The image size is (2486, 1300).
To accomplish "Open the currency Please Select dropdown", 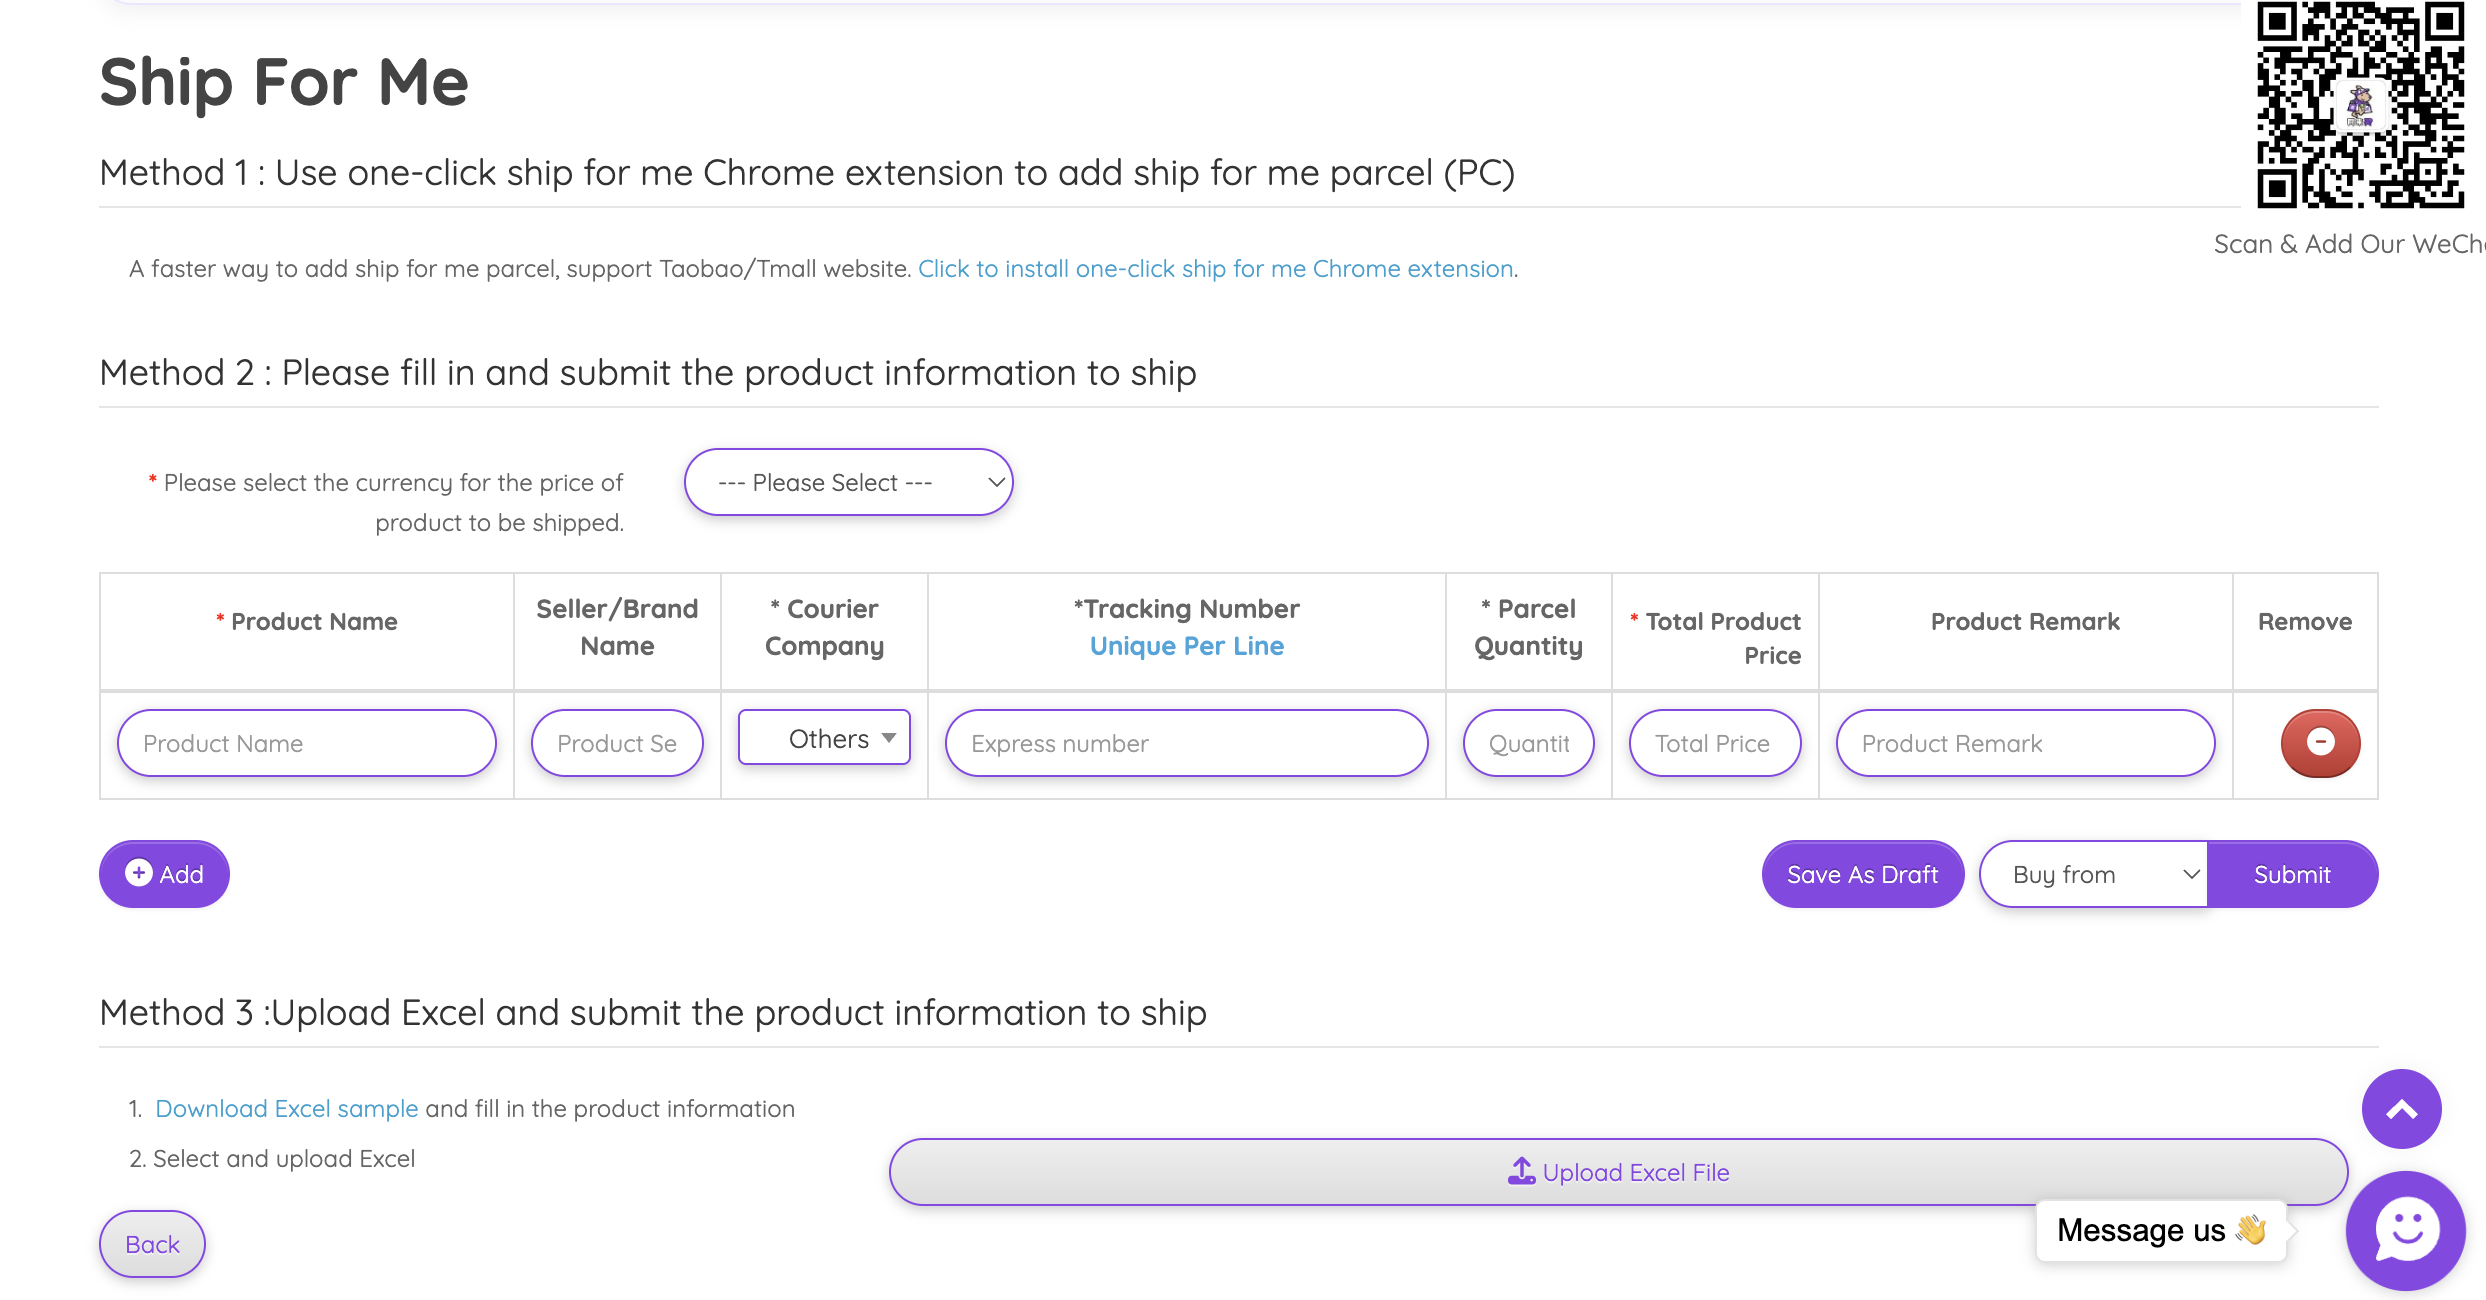I will (x=848, y=482).
